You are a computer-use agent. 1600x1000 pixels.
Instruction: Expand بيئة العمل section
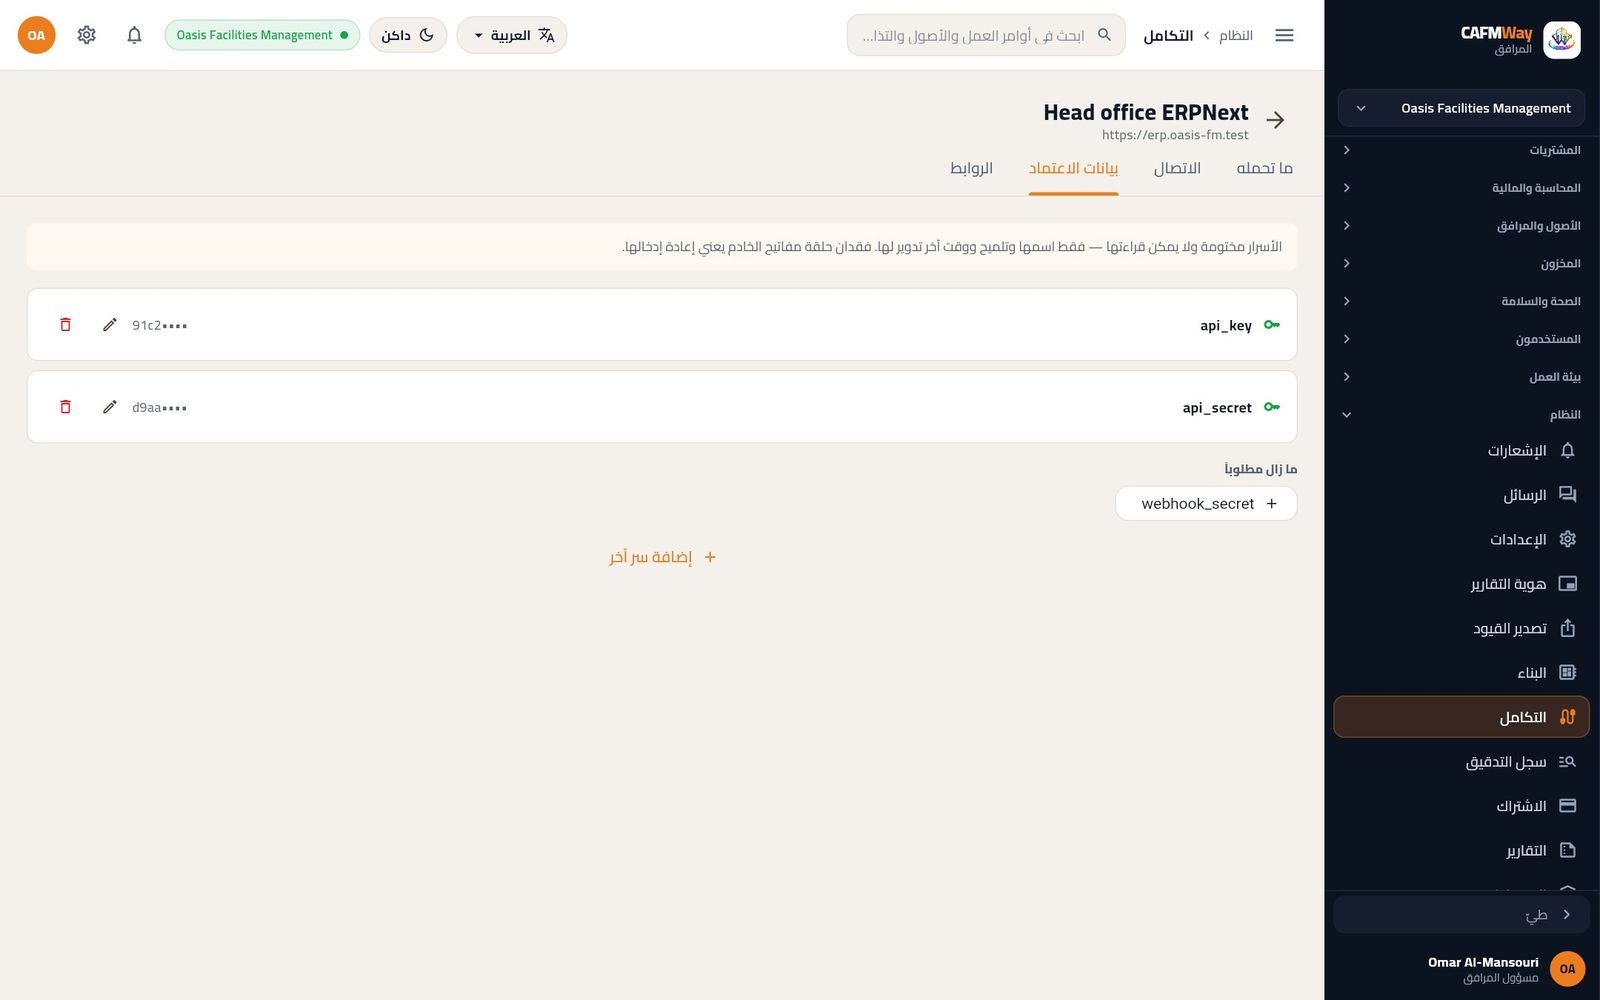pos(1462,377)
